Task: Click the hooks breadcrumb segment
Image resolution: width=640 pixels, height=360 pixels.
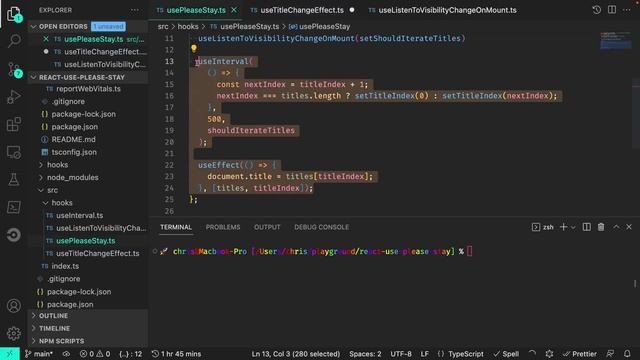Action: [188, 27]
